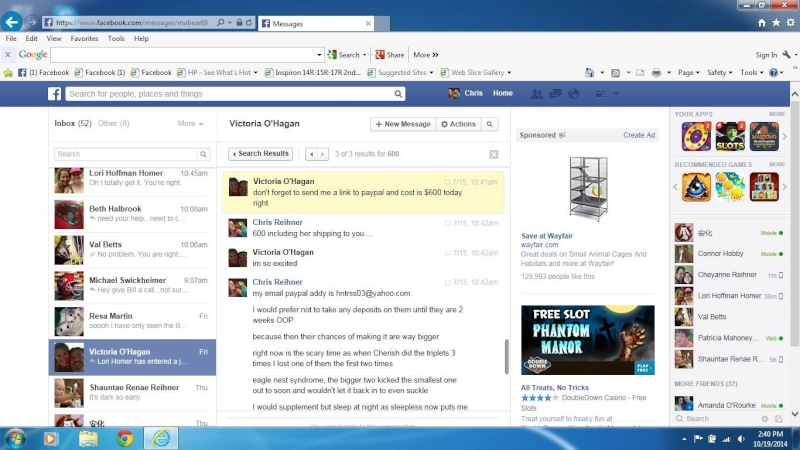Click the Google toolbar wrench icon
The width and height of the screenshot is (800, 450).
click(786, 55)
